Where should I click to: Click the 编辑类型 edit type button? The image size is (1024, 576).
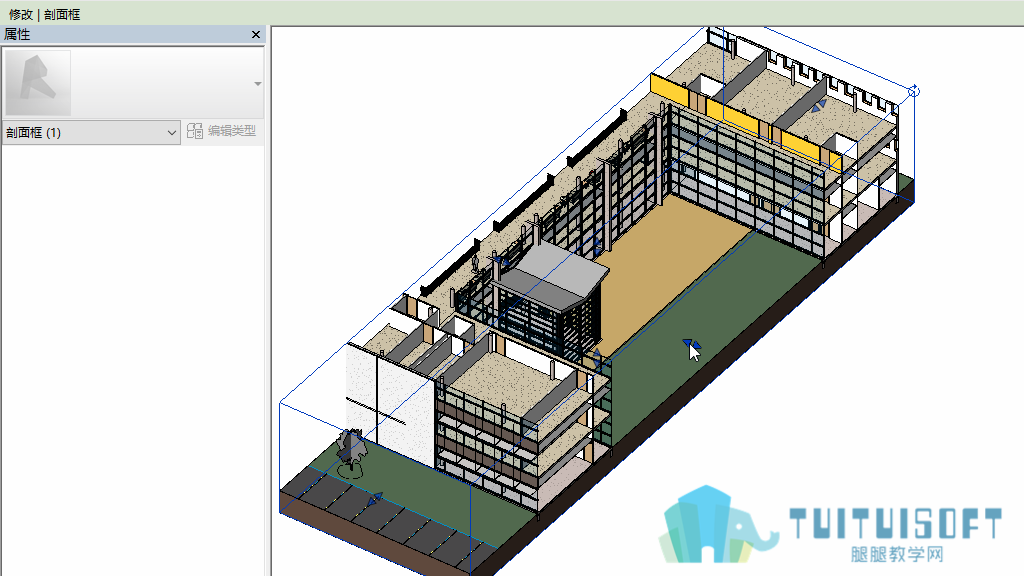point(221,131)
